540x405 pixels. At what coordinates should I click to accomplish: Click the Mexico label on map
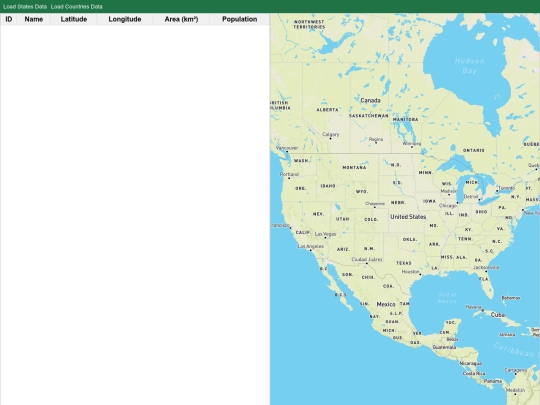tap(386, 304)
